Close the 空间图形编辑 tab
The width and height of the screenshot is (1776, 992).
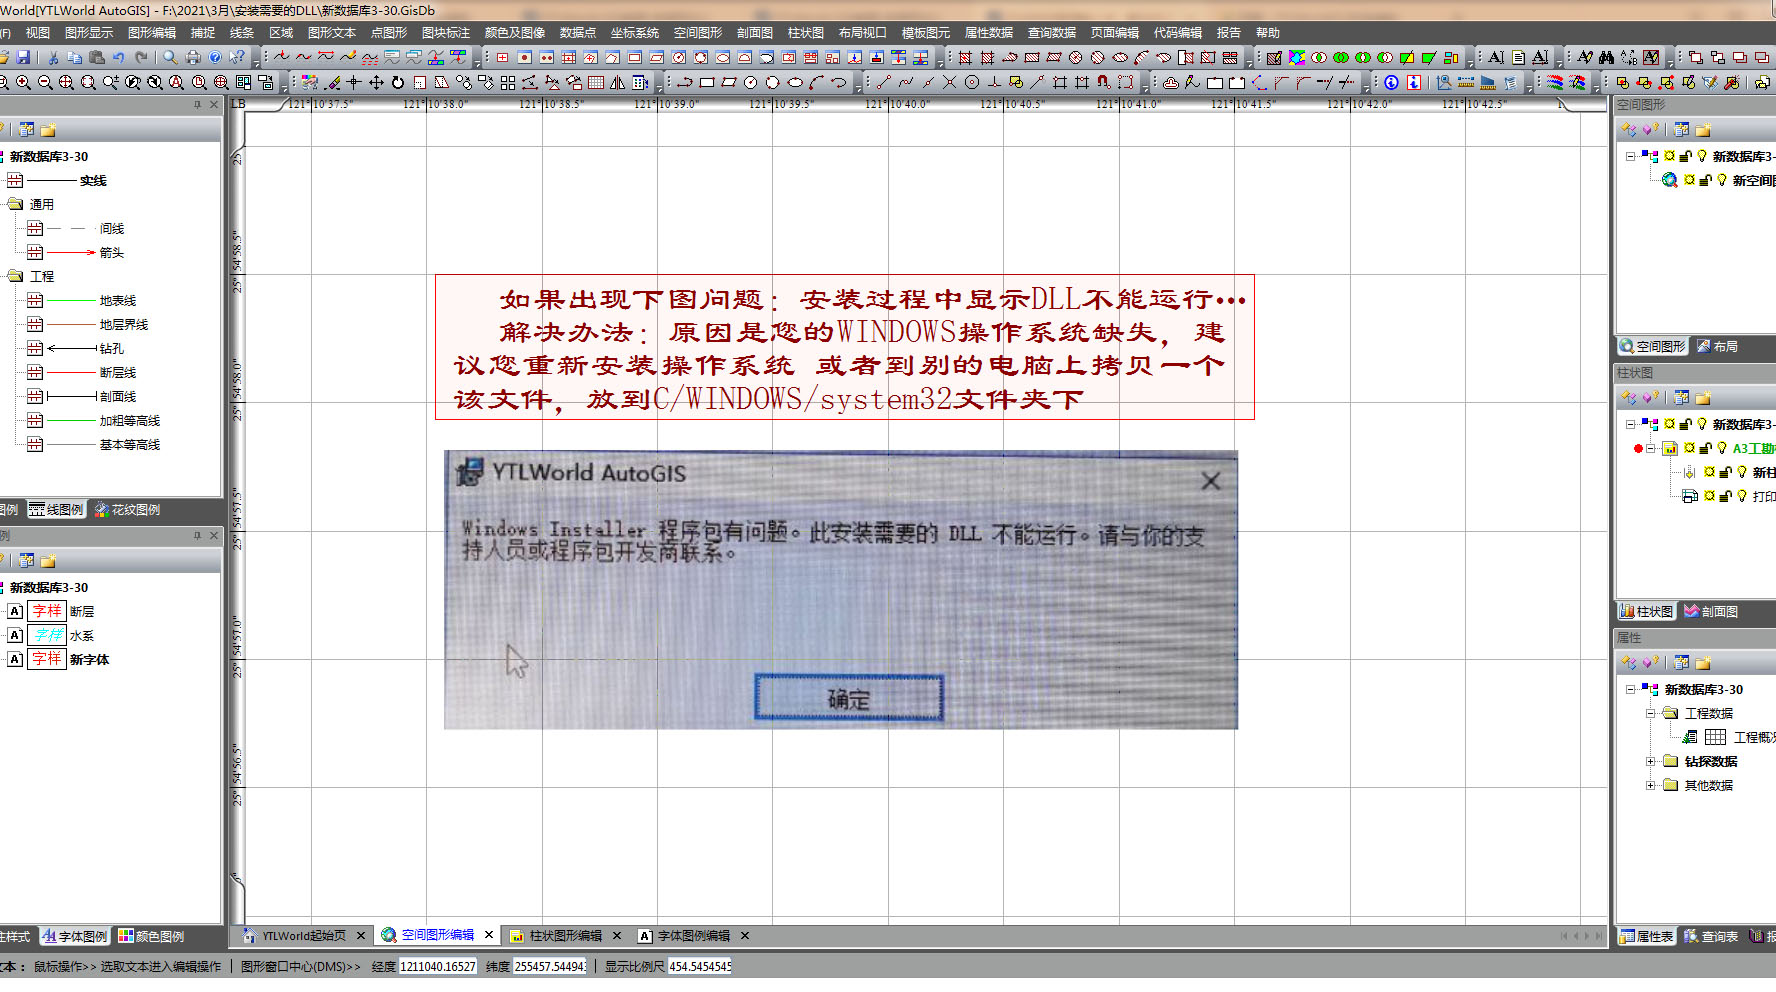(489, 935)
